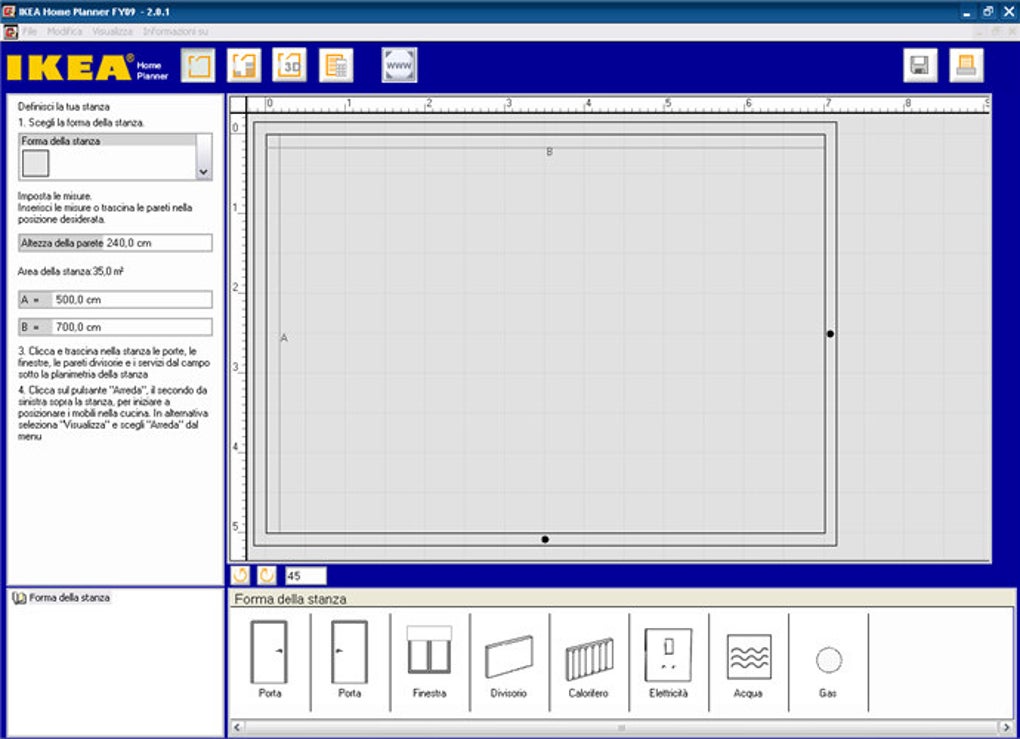Image resolution: width=1020 pixels, height=739 pixels.
Task: Click the right wall drag handle dot
Action: [x=830, y=334]
